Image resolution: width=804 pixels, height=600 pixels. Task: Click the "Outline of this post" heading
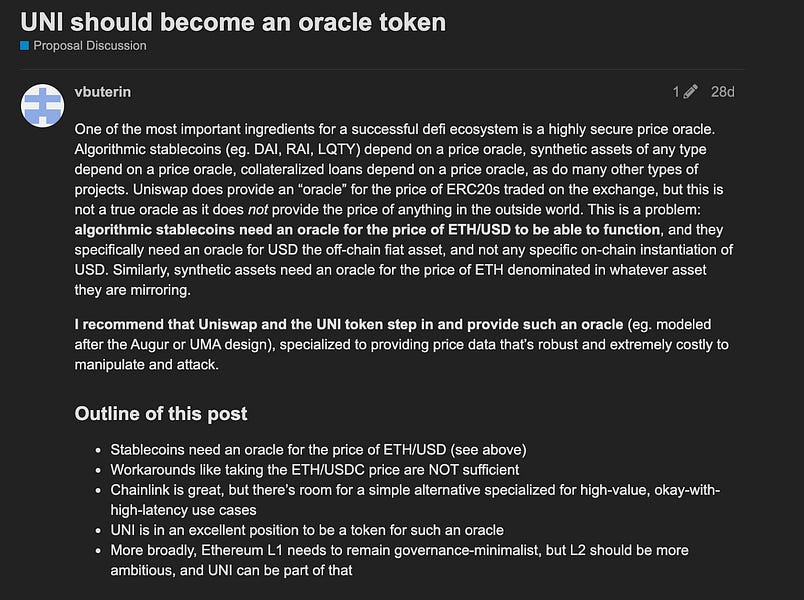coord(161,414)
